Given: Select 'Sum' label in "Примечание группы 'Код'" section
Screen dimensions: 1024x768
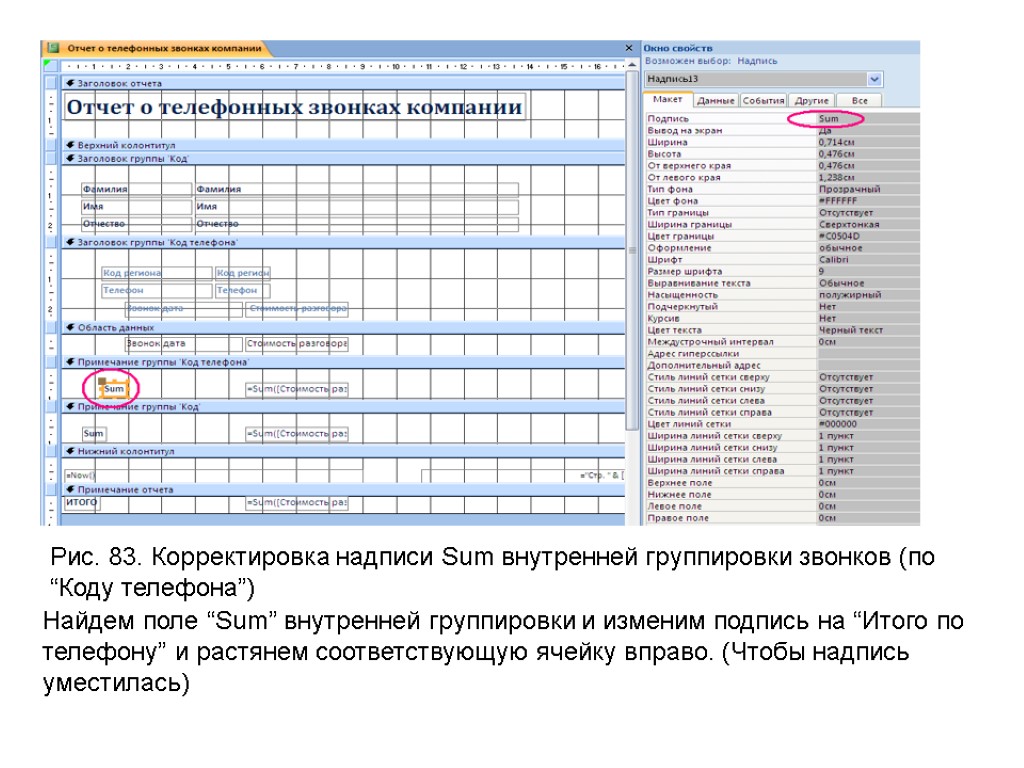Looking at the screenshot, I should [x=93, y=433].
